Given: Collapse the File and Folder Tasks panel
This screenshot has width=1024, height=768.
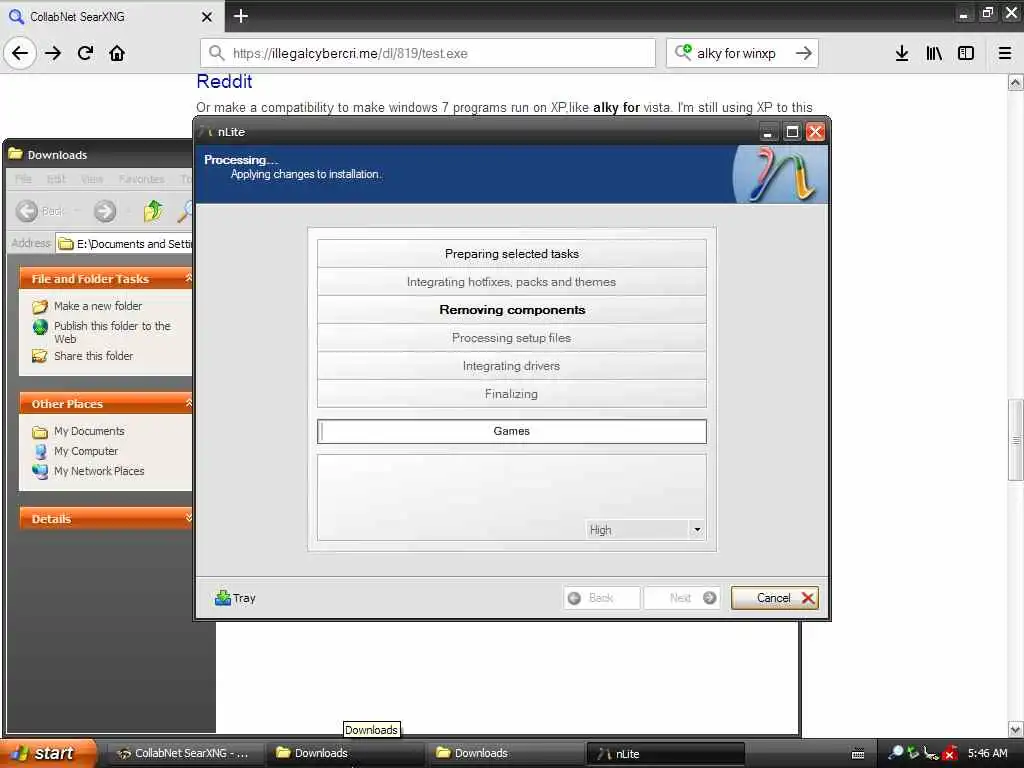Looking at the screenshot, I should click(188, 278).
